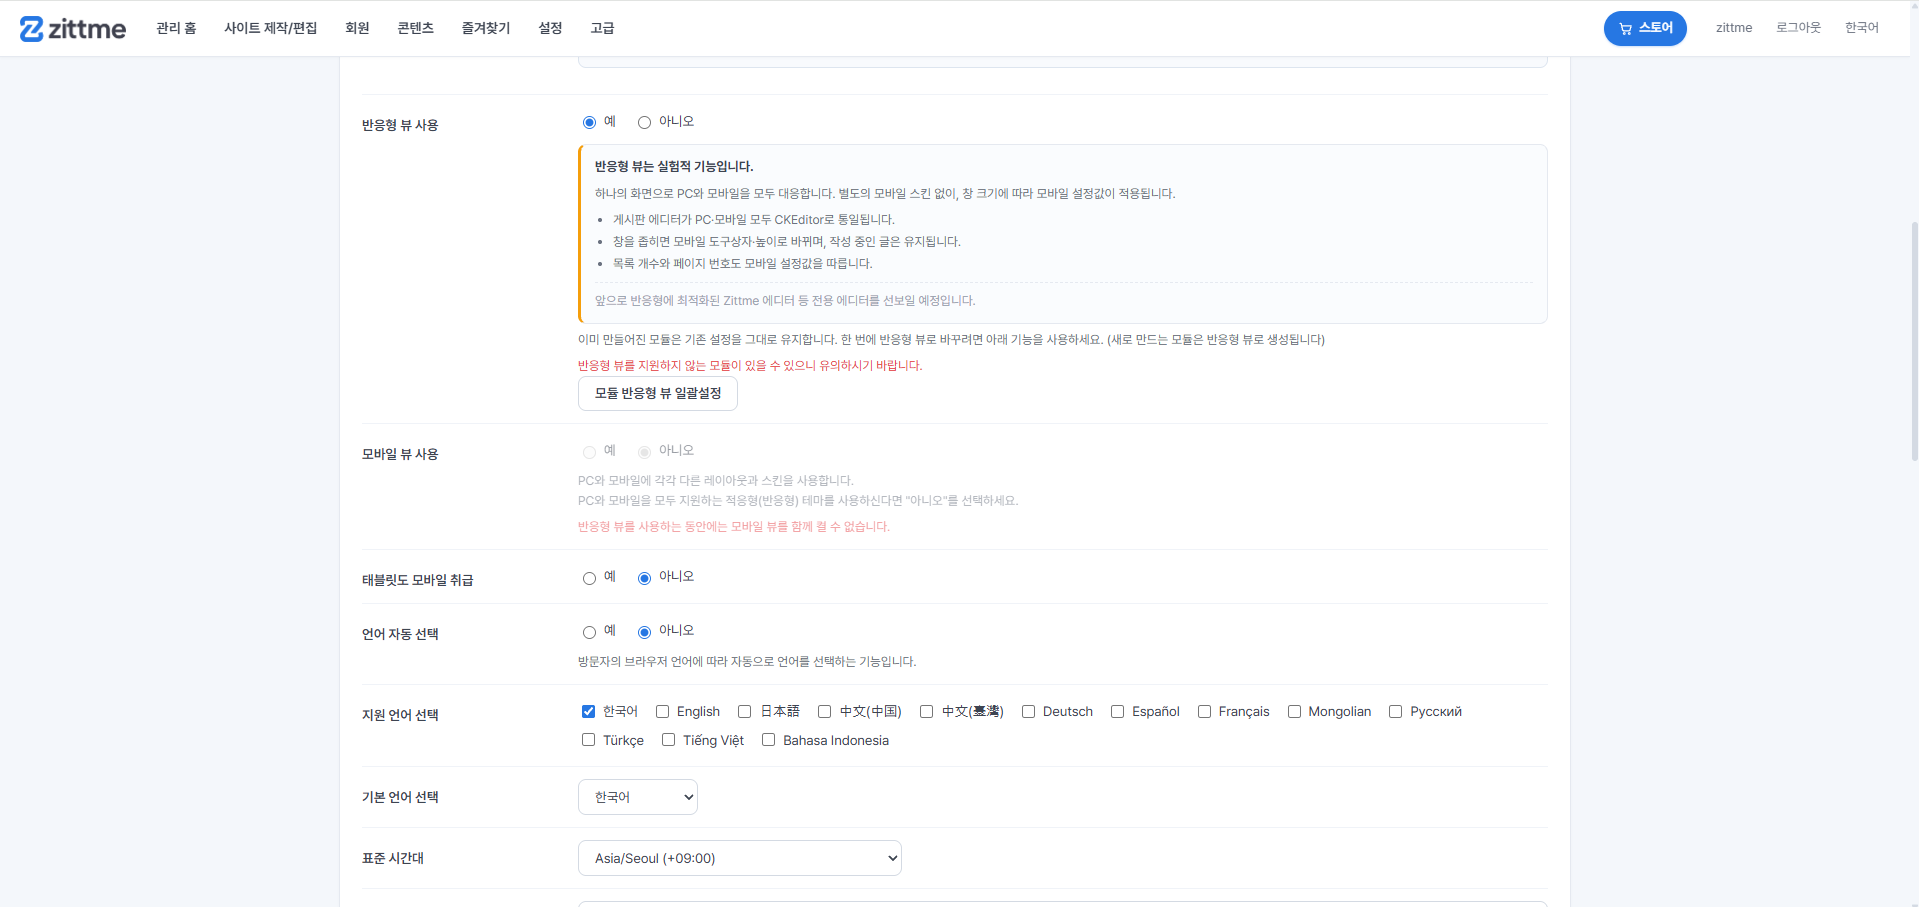Open the 사이트 제작/편집 menu
The height and width of the screenshot is (907, 1919).
coord(270,28)
